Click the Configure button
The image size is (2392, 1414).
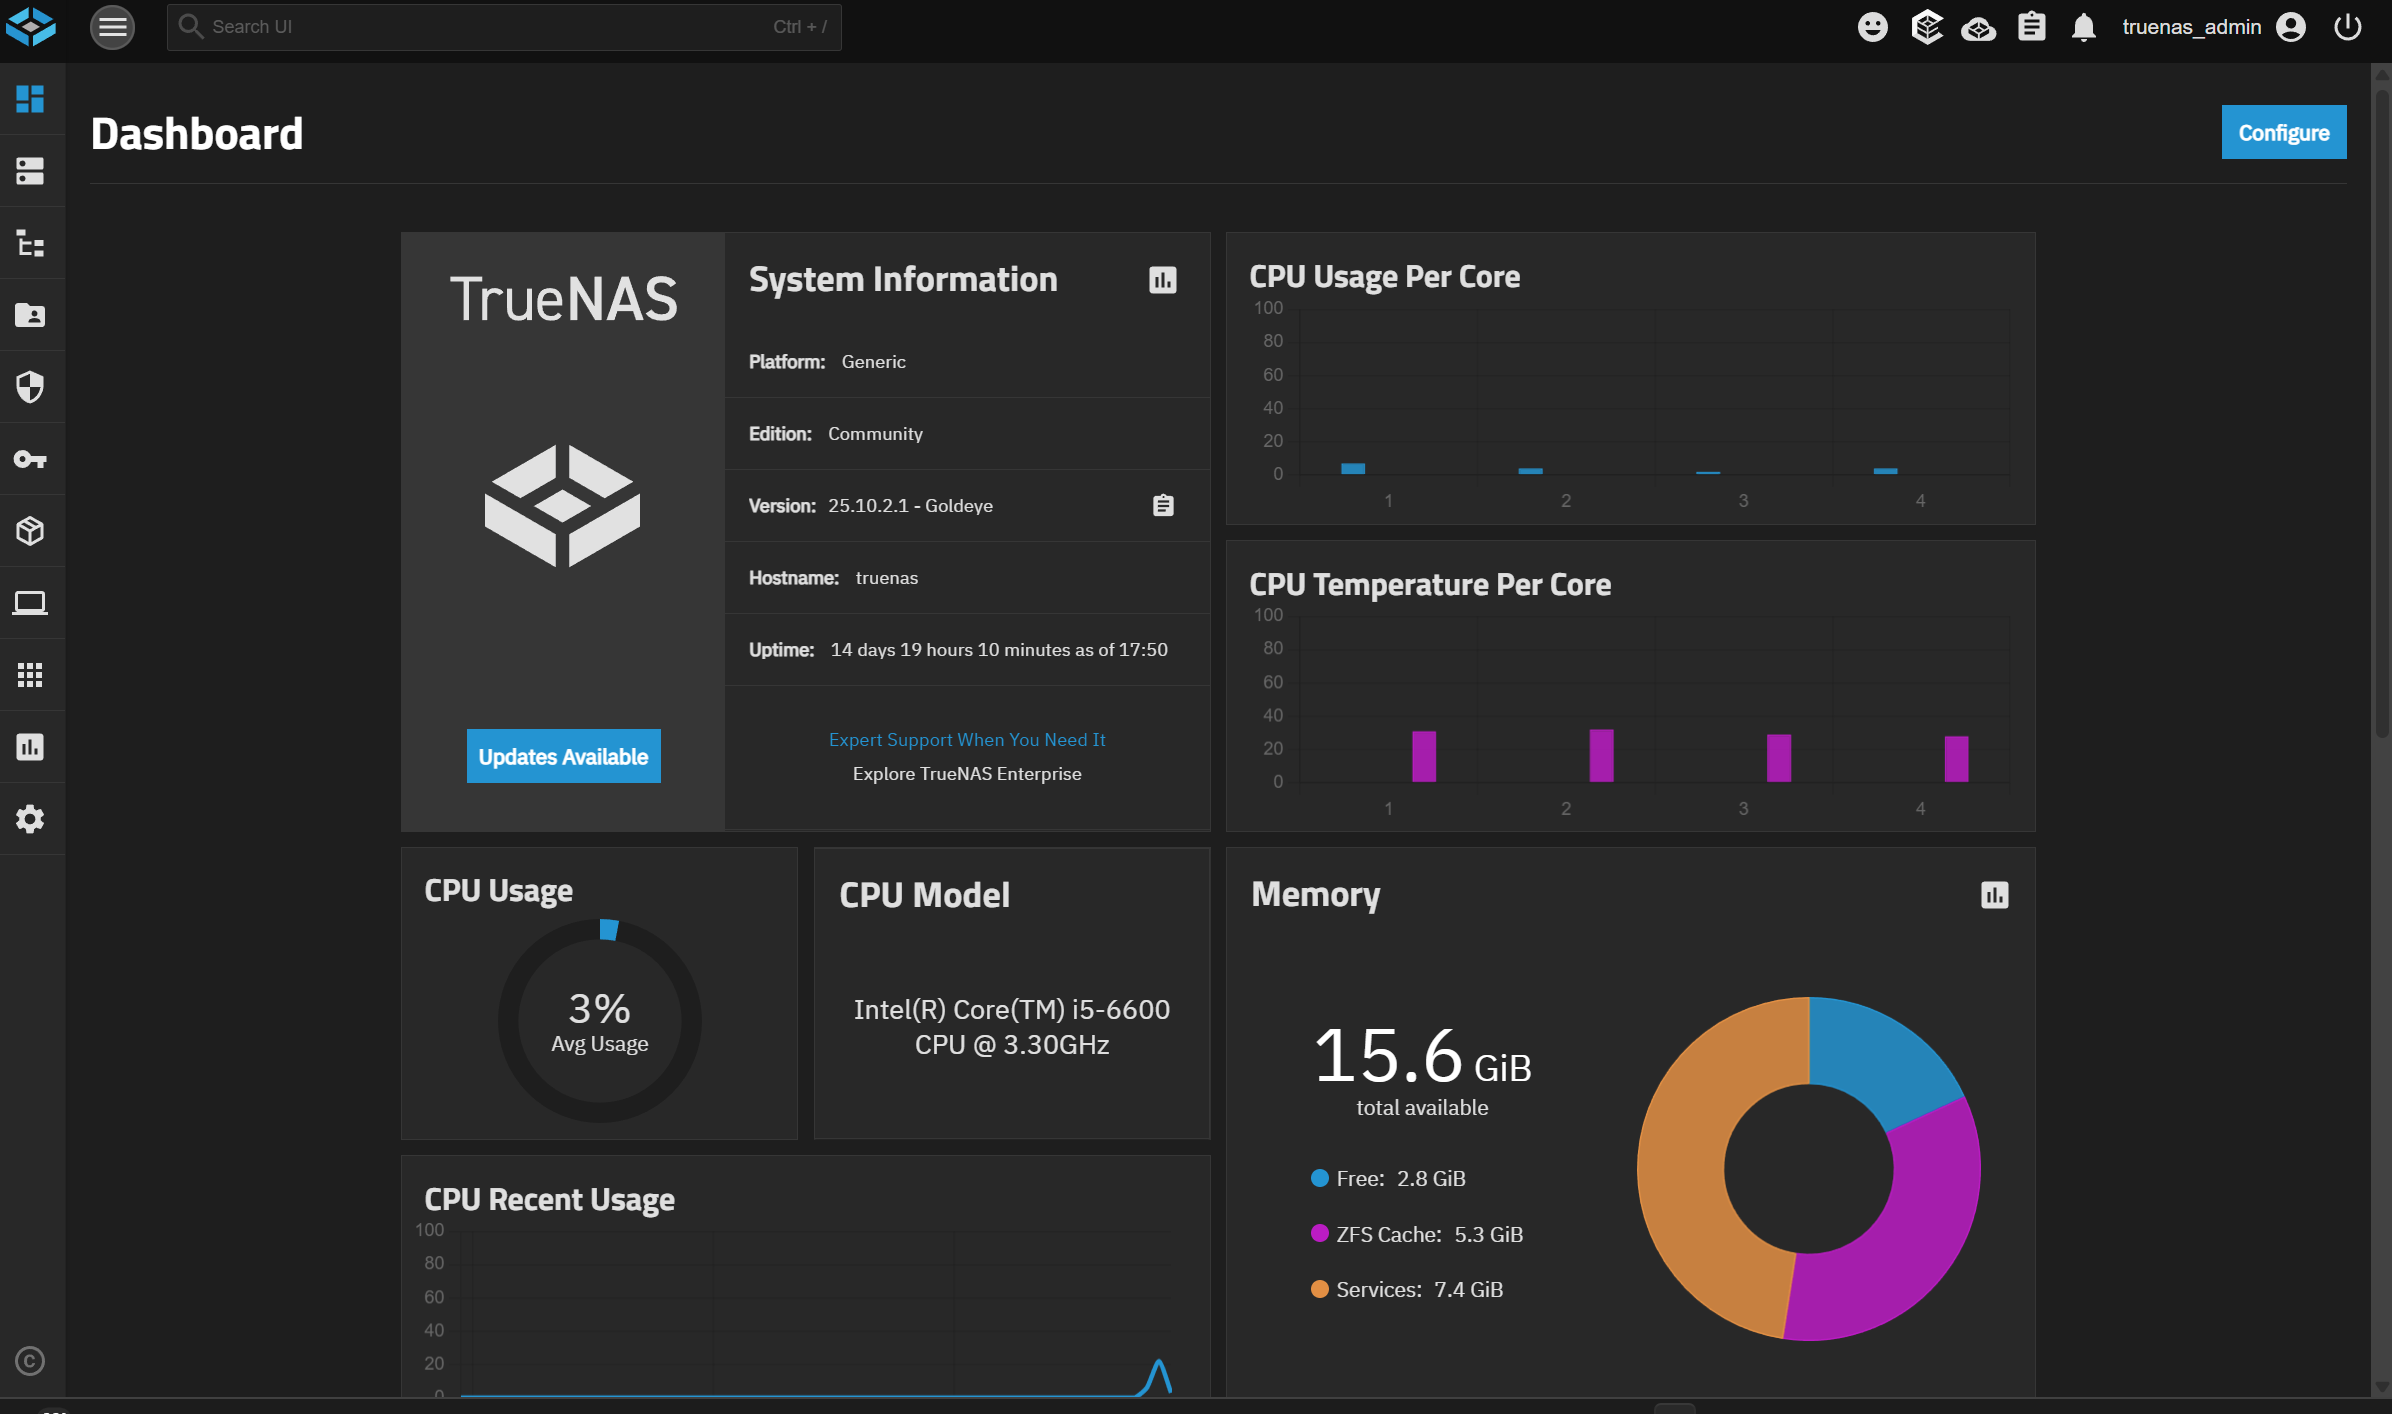[x=2283, y=132]
